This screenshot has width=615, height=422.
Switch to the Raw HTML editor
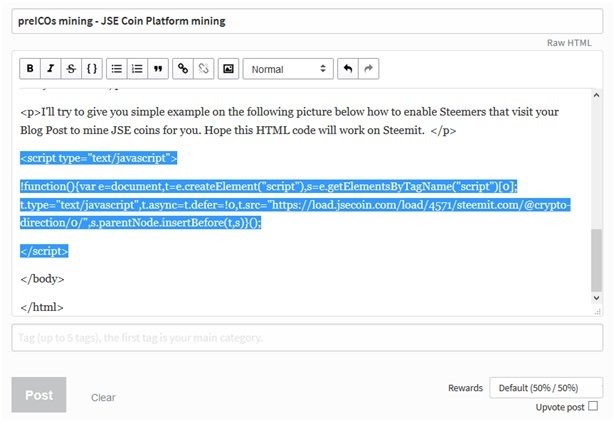pos(569,43)
